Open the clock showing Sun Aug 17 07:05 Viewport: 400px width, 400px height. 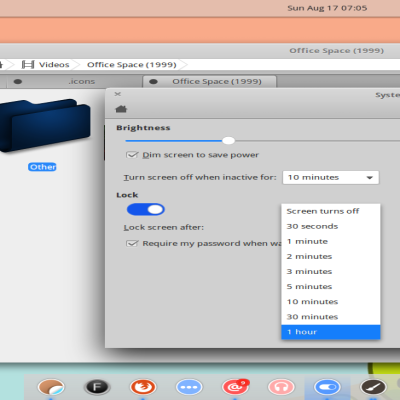(x=327, y=8)
